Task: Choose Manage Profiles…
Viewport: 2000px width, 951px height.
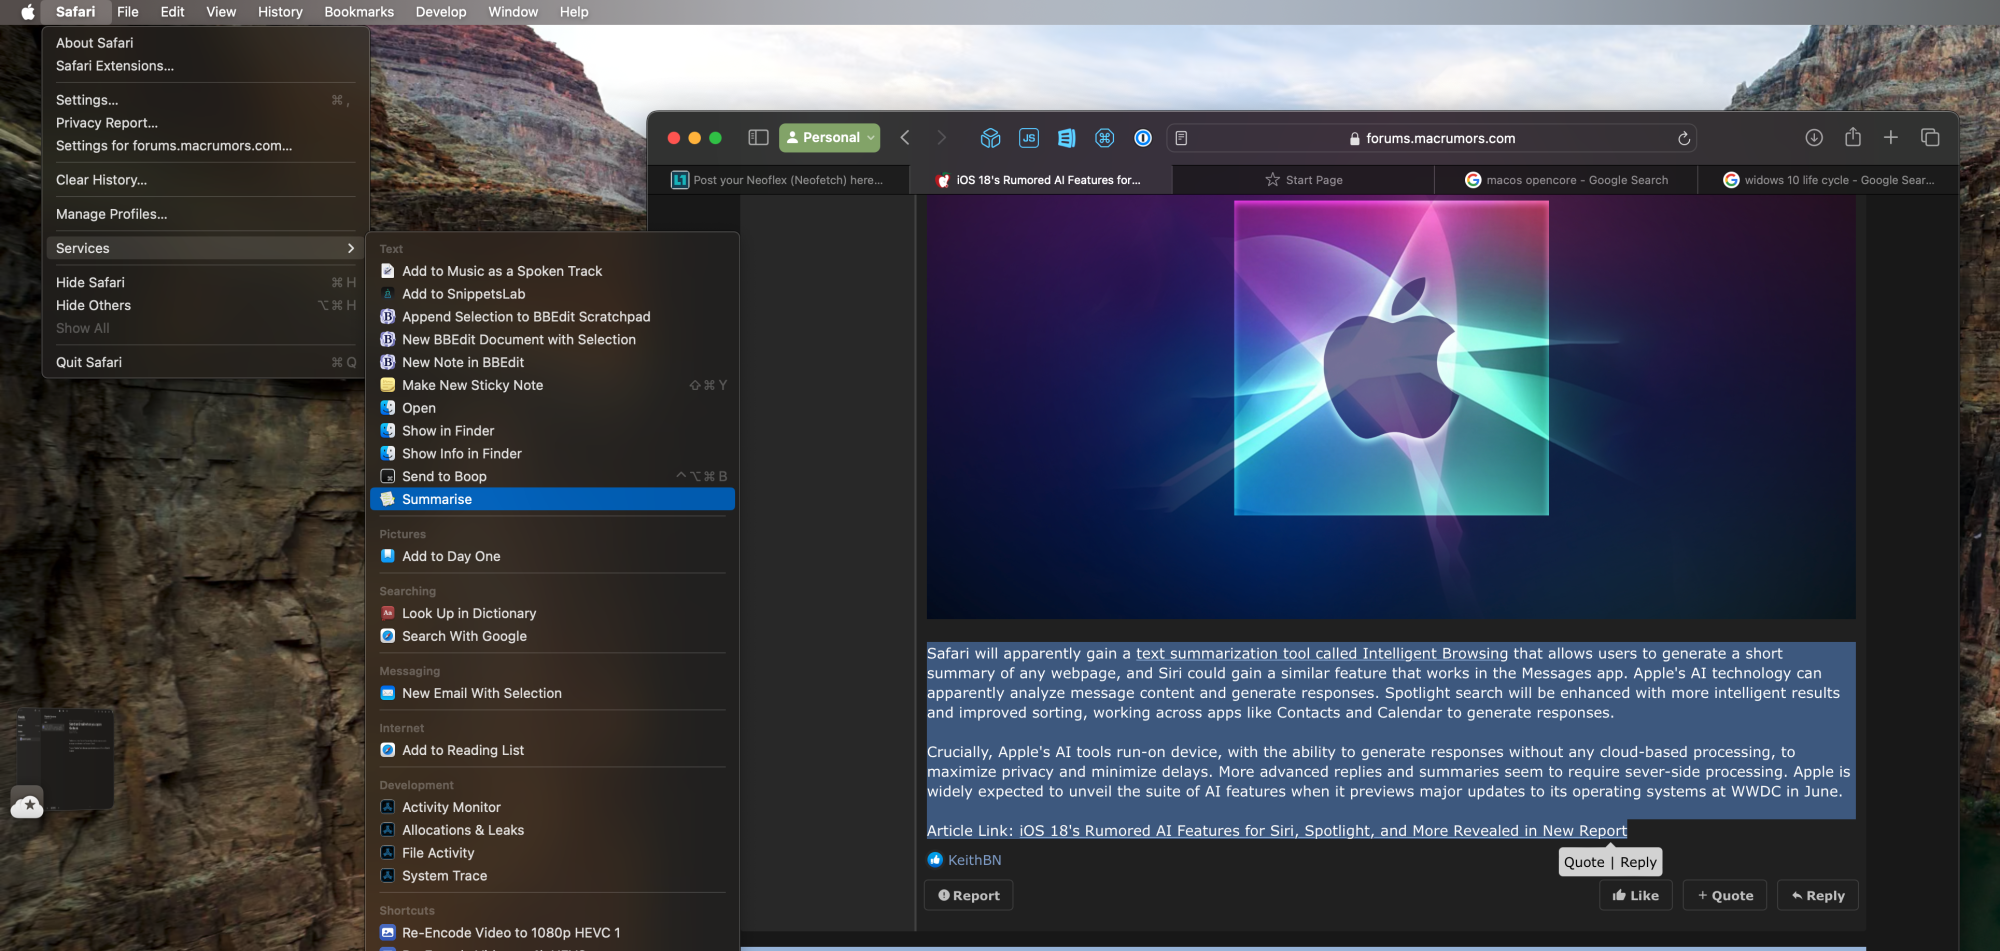Action: (205, 214)
